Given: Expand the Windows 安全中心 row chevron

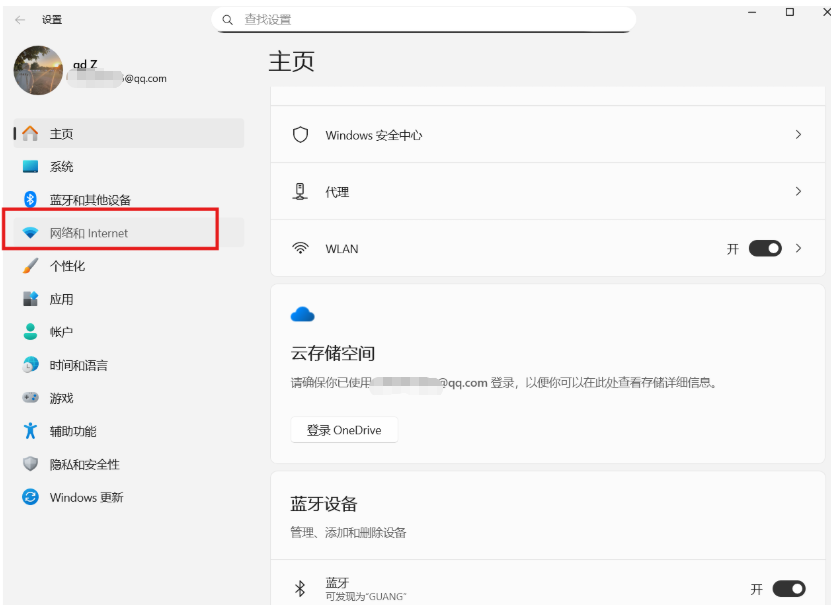Looking at the screenshot, I should coord(798,134).
